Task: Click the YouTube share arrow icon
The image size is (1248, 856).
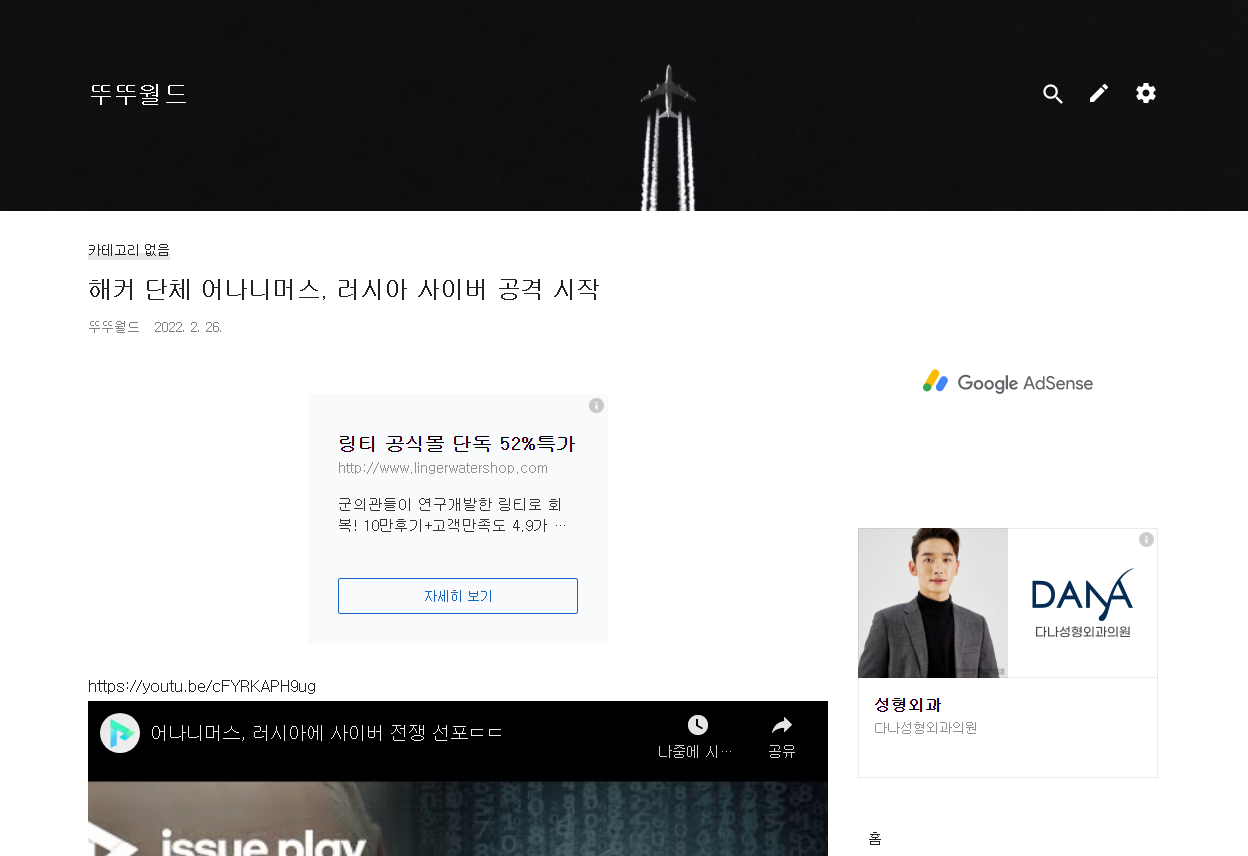Action: pyautogui.click(x=782, y=725)
